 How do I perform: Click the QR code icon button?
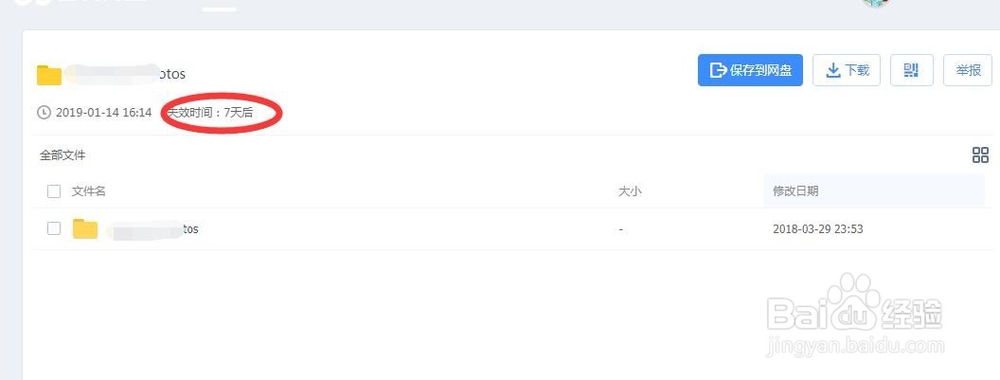pos(911,70)
